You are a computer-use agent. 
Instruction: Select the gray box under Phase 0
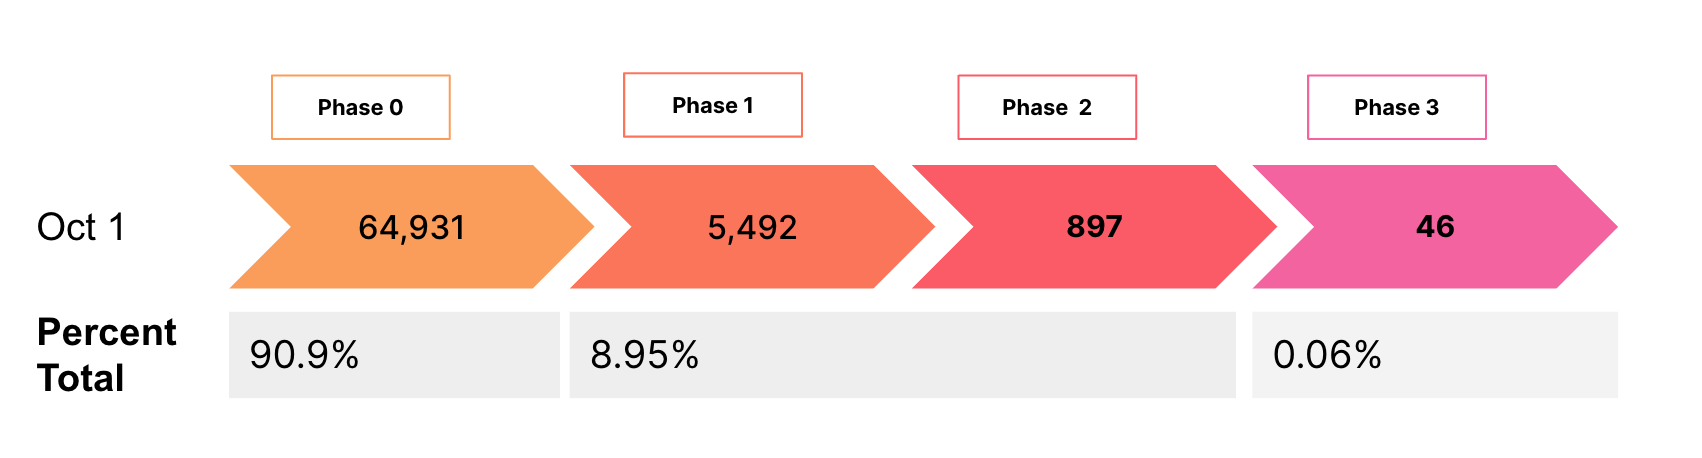coord(394,355)
